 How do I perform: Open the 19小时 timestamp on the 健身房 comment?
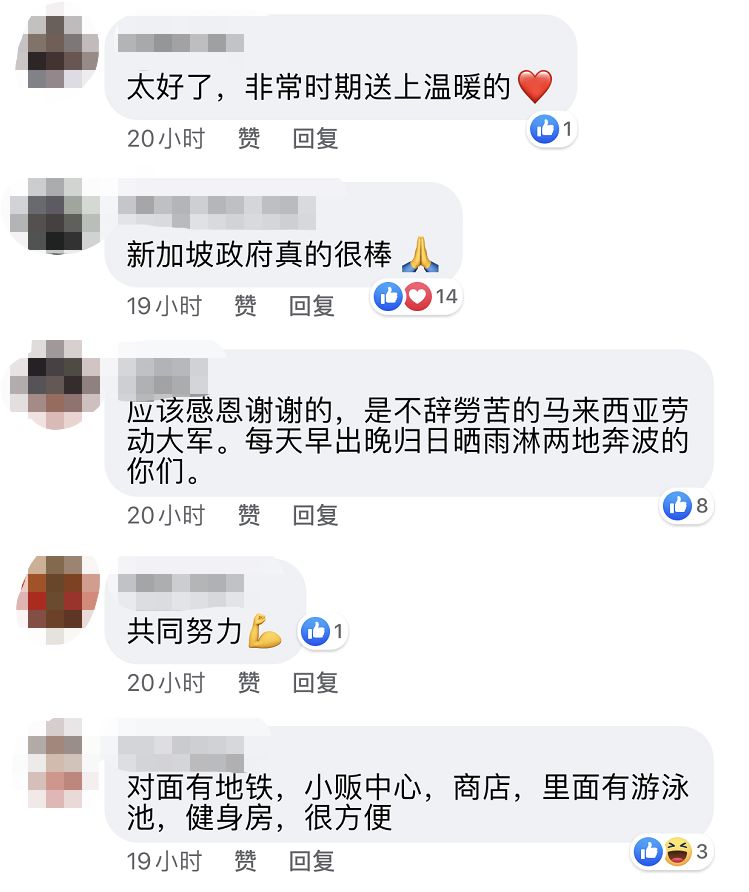click(164, 861)
